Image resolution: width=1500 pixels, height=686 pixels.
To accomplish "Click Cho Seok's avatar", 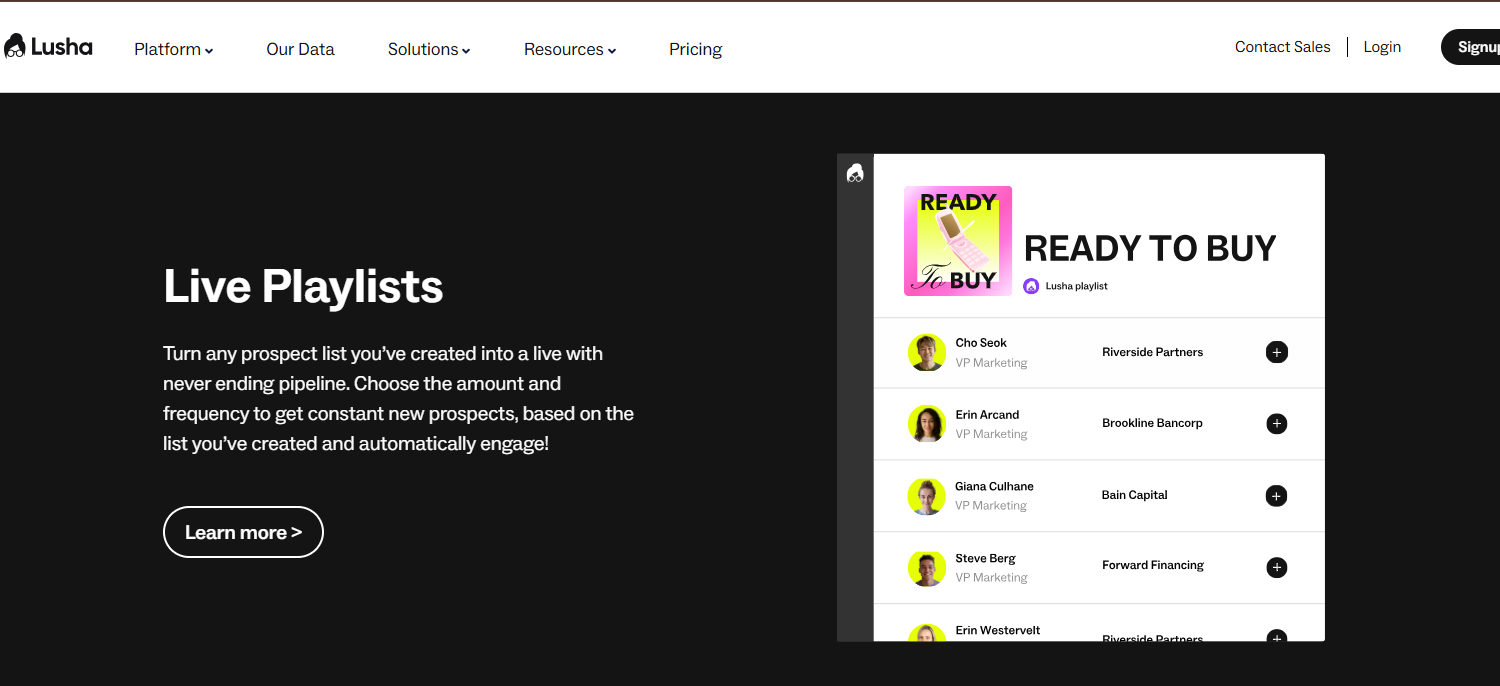I will [x=927, y=352].
